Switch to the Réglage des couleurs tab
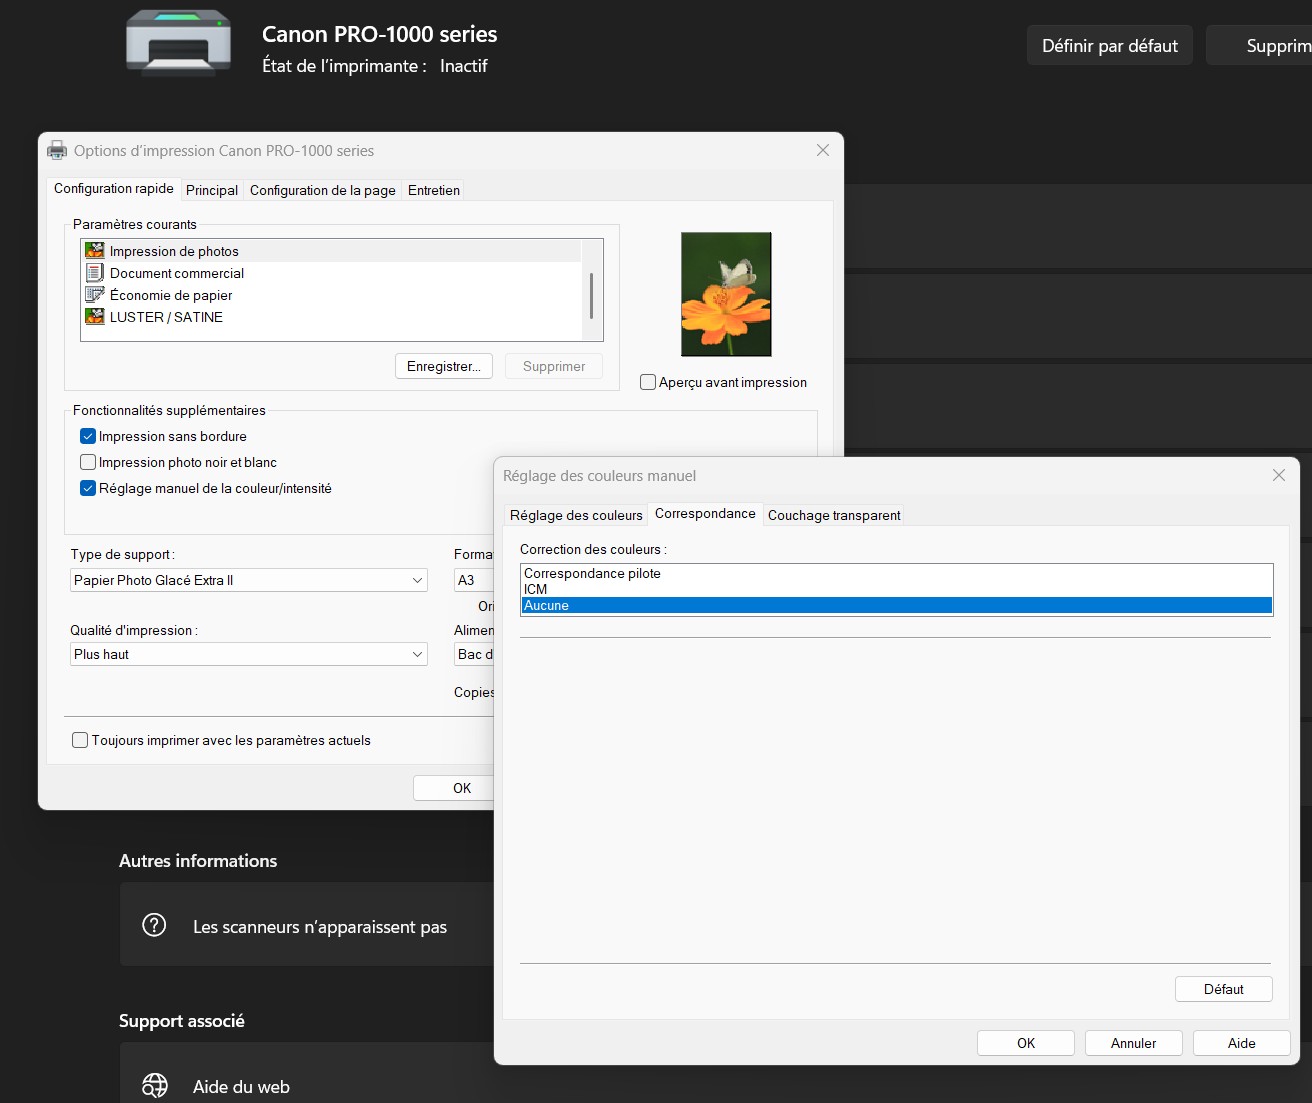Image resolution: width=1312 pixels, height=1103 pixels. [x=576, y=515]
